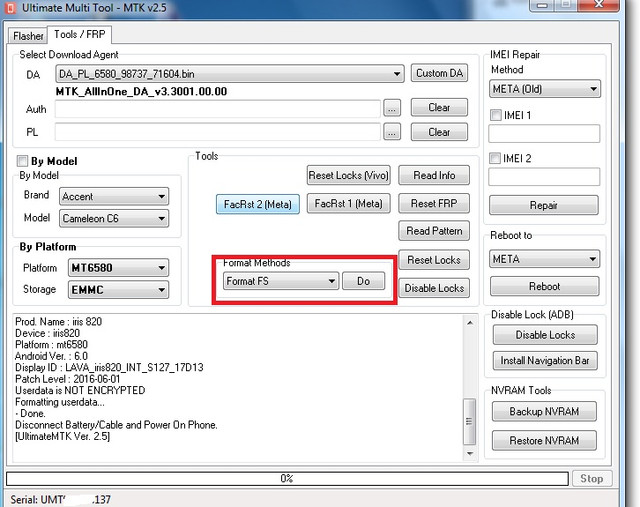Click the Ultimate Multi Tool title icon
Image resolution: width=640 pixels, height=507 pixels.
[11, 8]
